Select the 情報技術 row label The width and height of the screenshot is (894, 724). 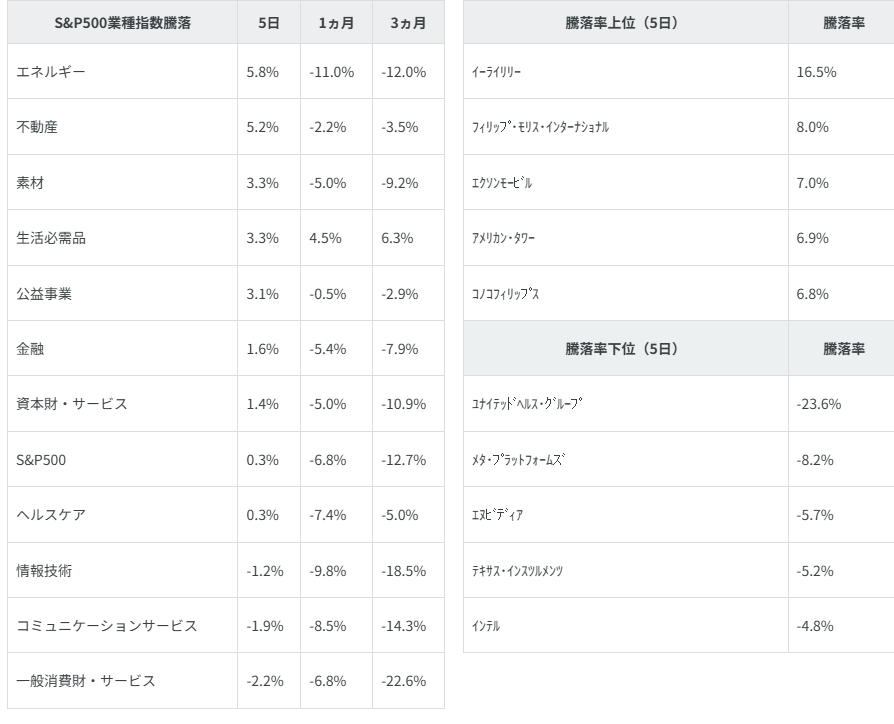[x=45, y=570]
